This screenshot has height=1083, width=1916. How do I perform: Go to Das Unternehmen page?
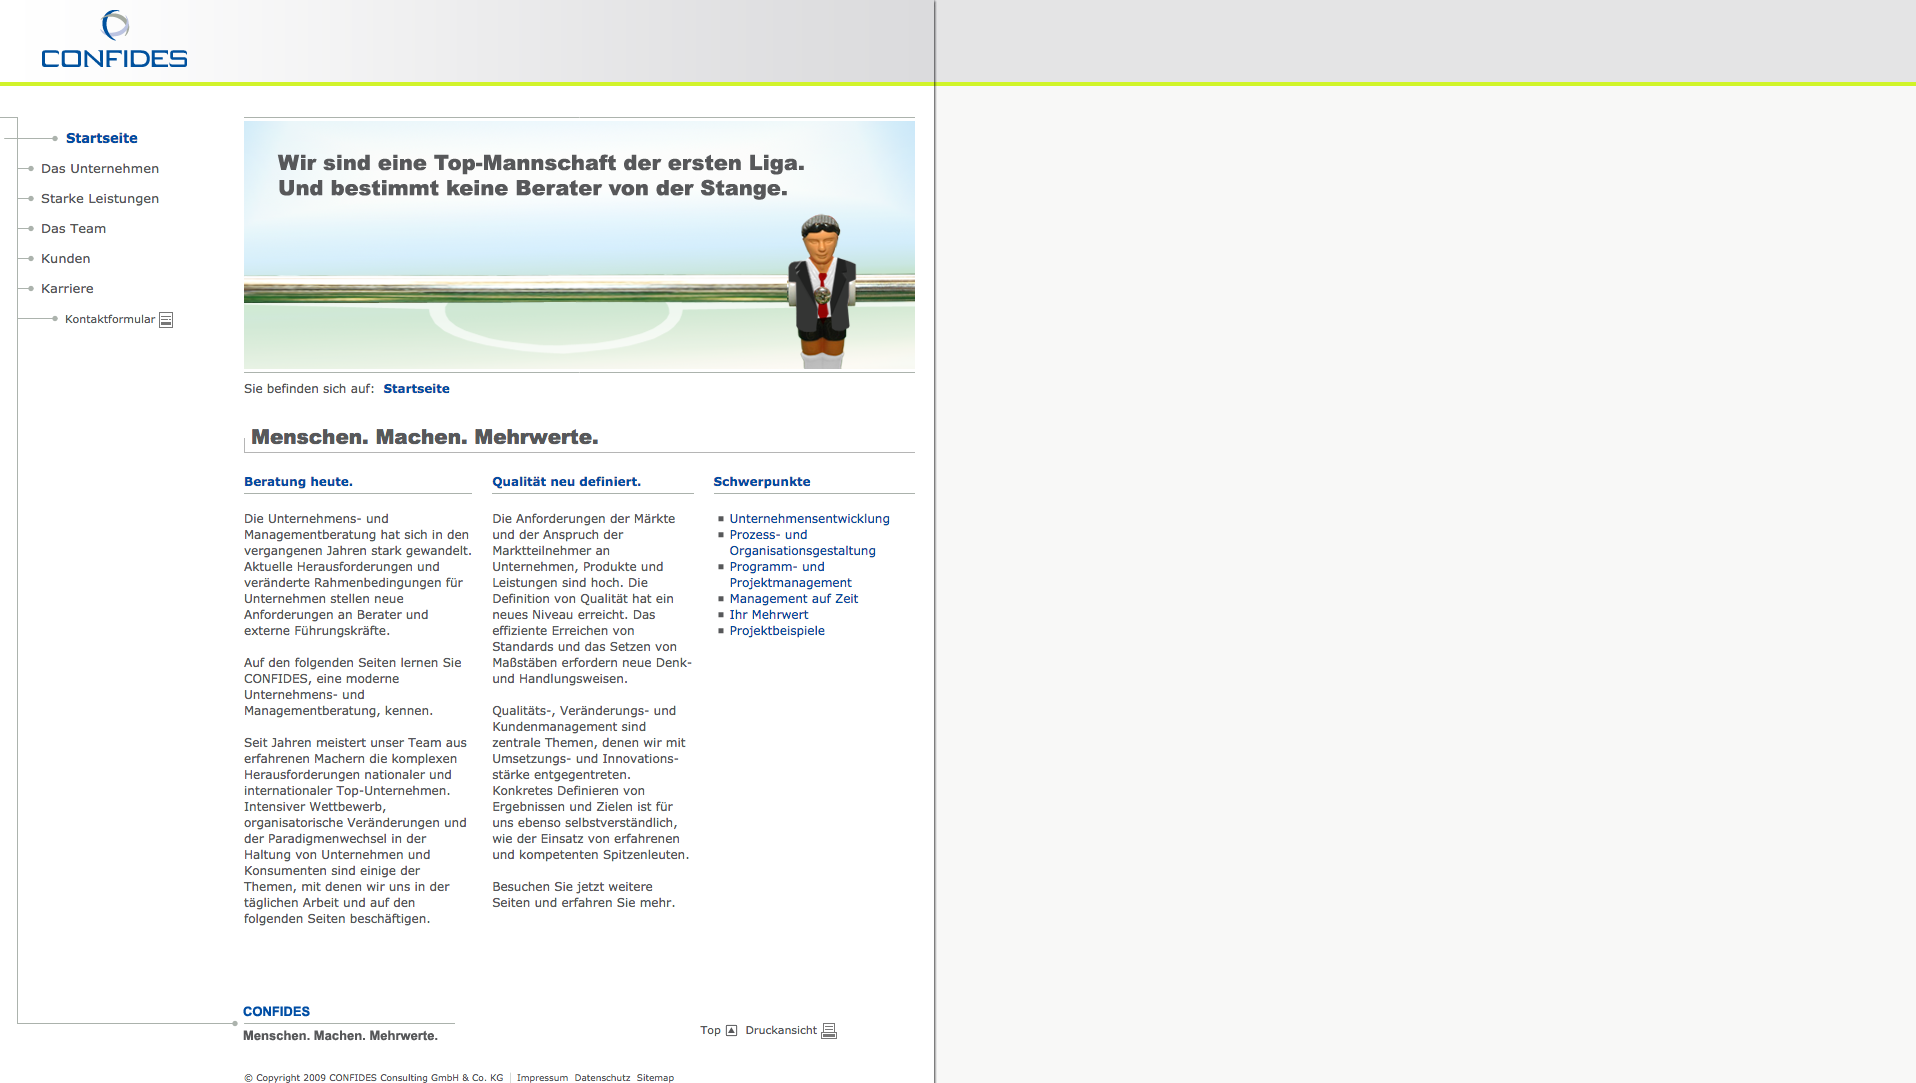(x=100, y=169)
